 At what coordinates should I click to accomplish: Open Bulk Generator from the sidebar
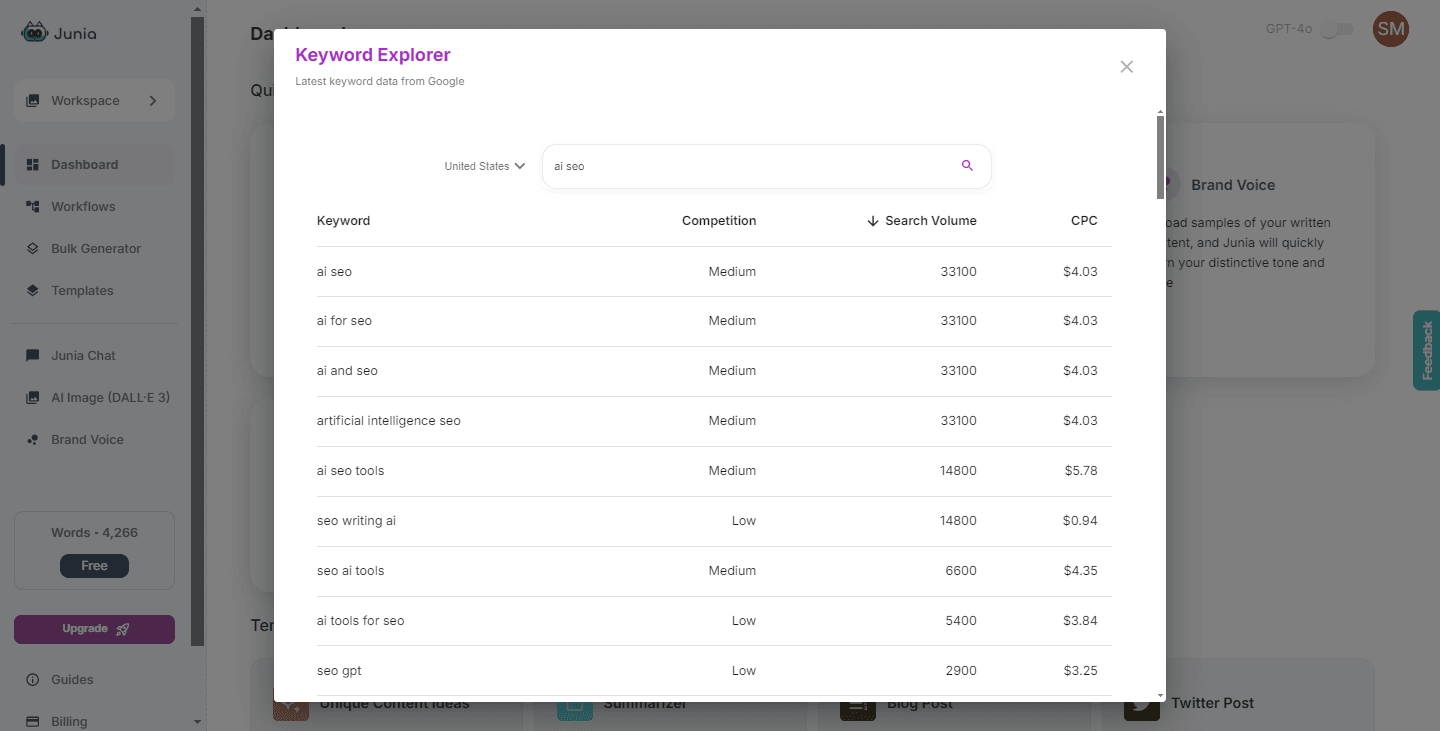coord(94,249)
